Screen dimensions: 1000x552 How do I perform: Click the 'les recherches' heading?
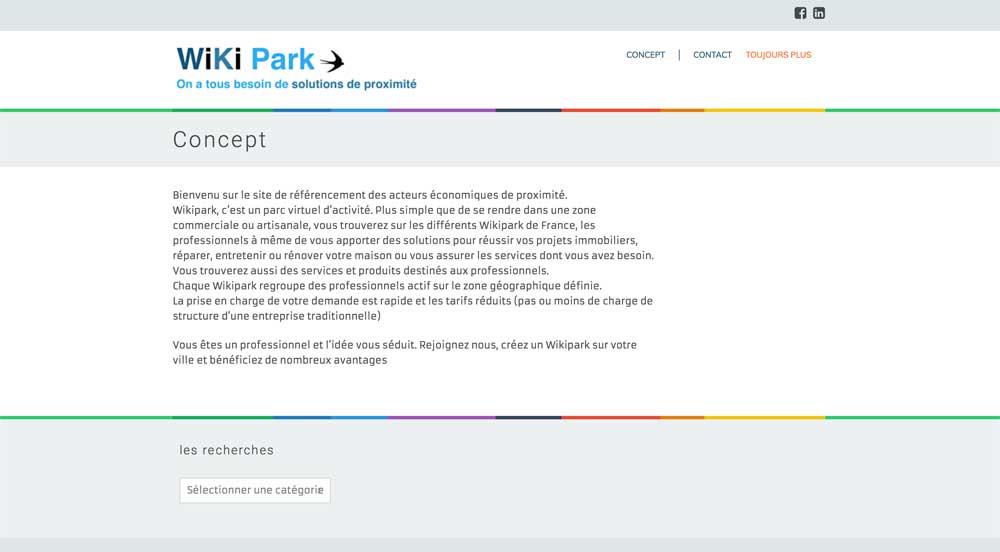tap(226, 450)
